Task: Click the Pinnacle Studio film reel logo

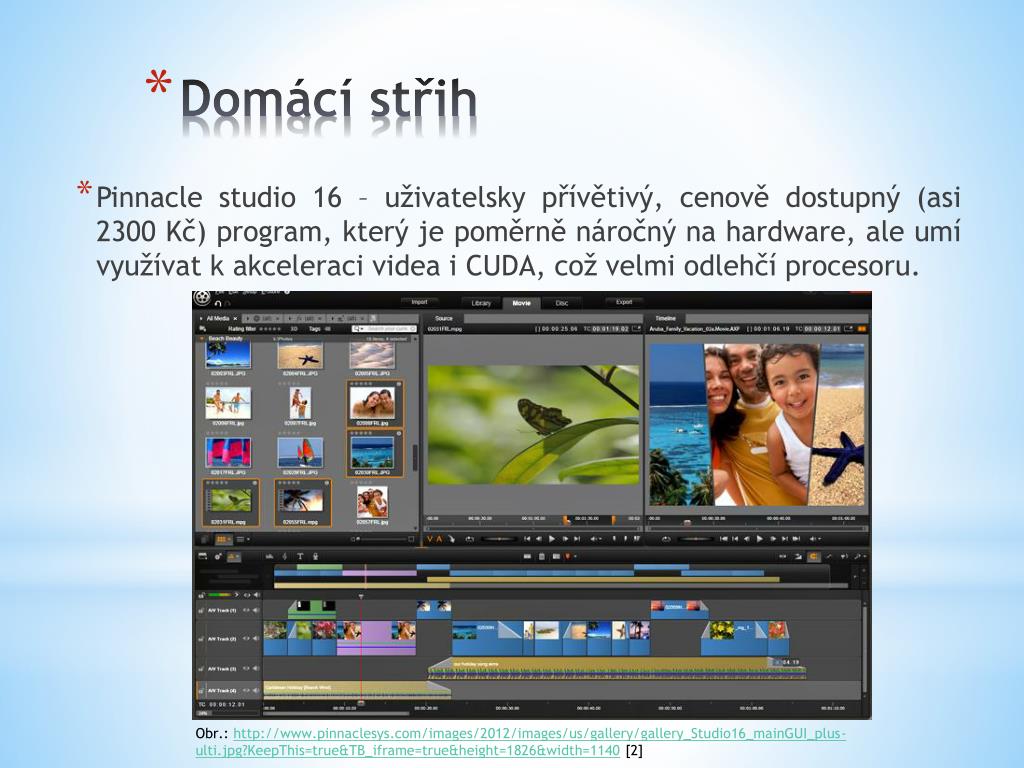Action: point(202,298)
